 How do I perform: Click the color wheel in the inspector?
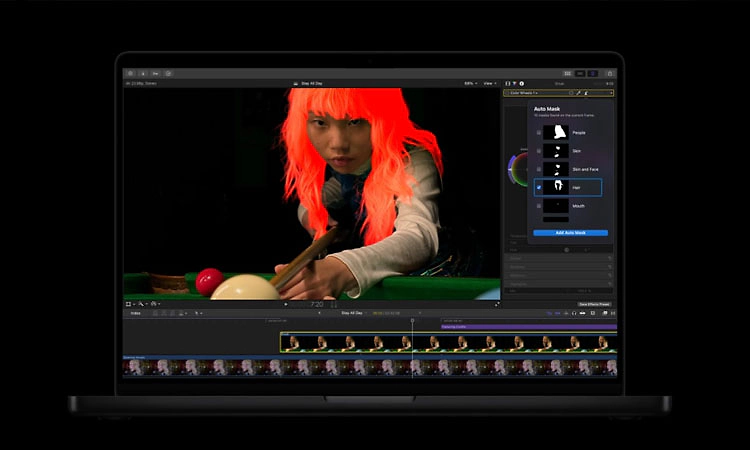pos(518,169)
